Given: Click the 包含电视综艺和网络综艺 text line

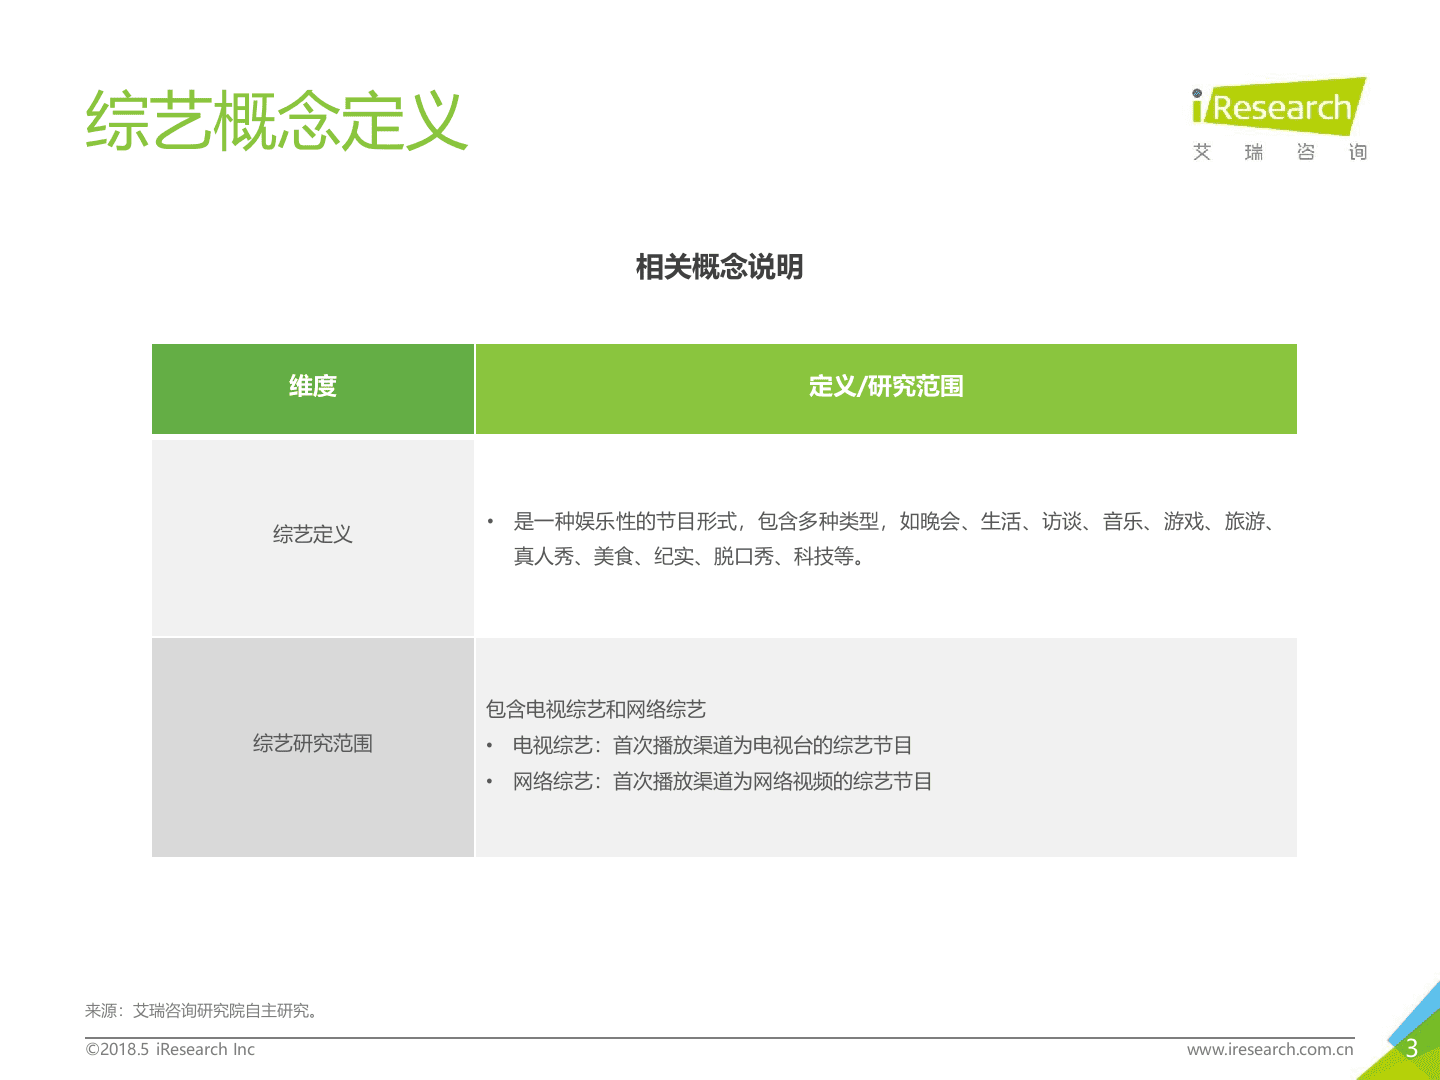Looking at the screenshot, I should click(x=597, y=709).
